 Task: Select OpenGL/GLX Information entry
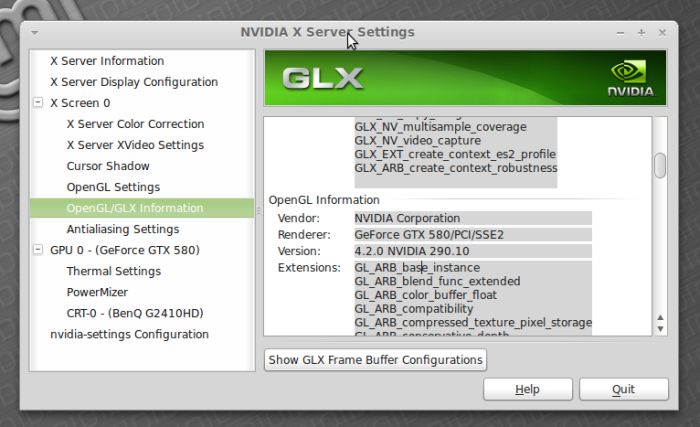point(142,208)
